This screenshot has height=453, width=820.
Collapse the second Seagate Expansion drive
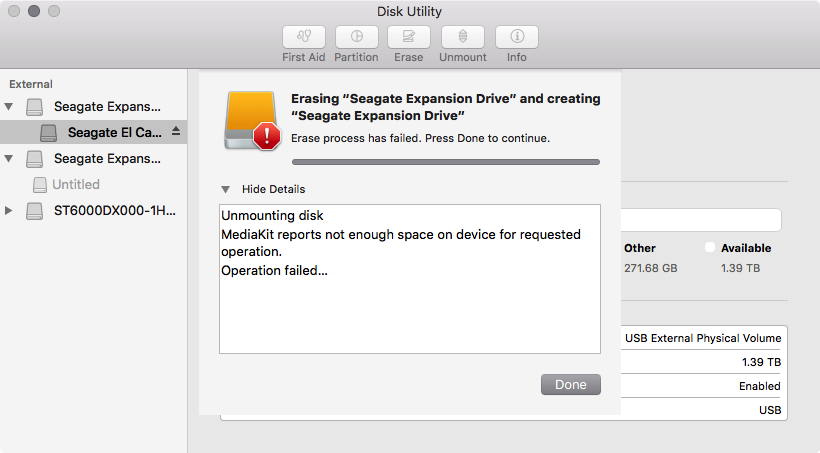(10, 158)
